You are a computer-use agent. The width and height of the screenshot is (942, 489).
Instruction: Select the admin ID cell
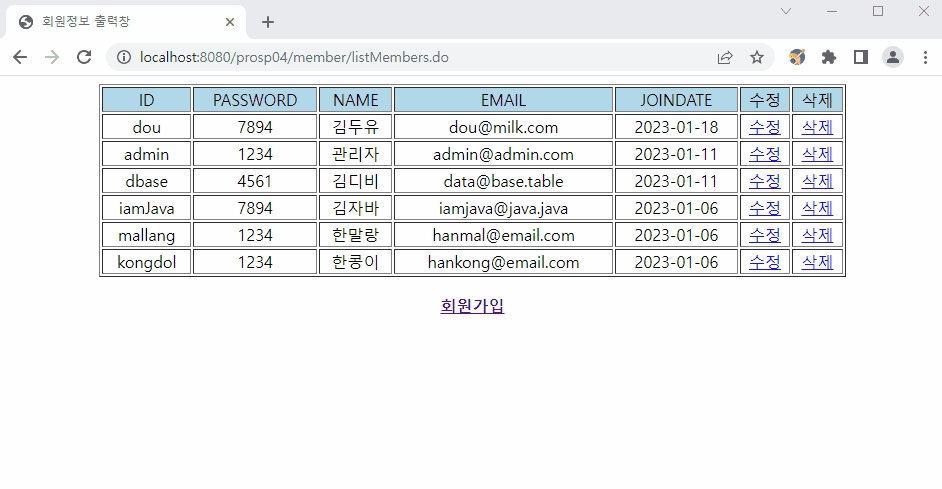tap(147, 154)
